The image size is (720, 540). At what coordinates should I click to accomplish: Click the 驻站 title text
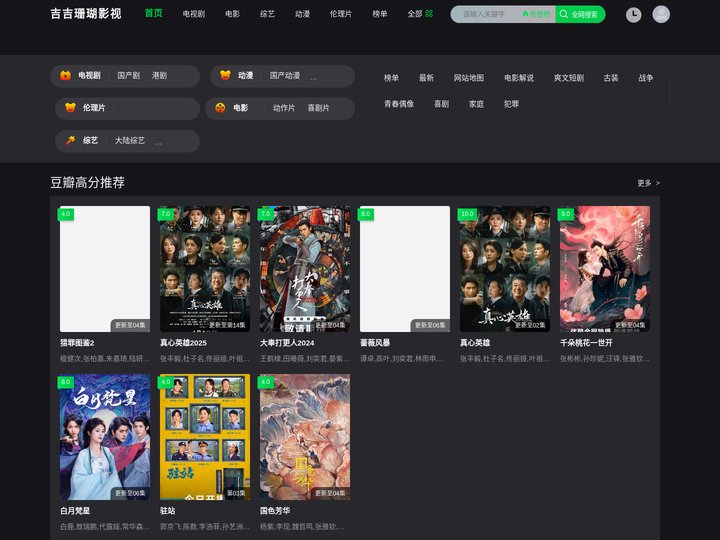pos(168,511)
